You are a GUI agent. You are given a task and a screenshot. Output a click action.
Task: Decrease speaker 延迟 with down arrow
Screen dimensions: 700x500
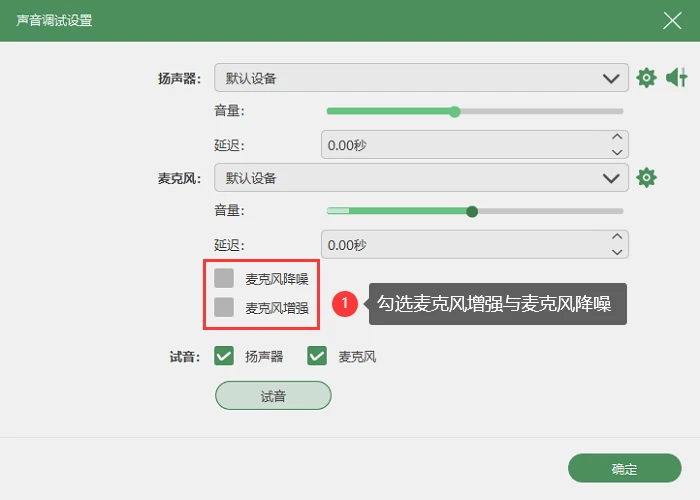(617, 152)
